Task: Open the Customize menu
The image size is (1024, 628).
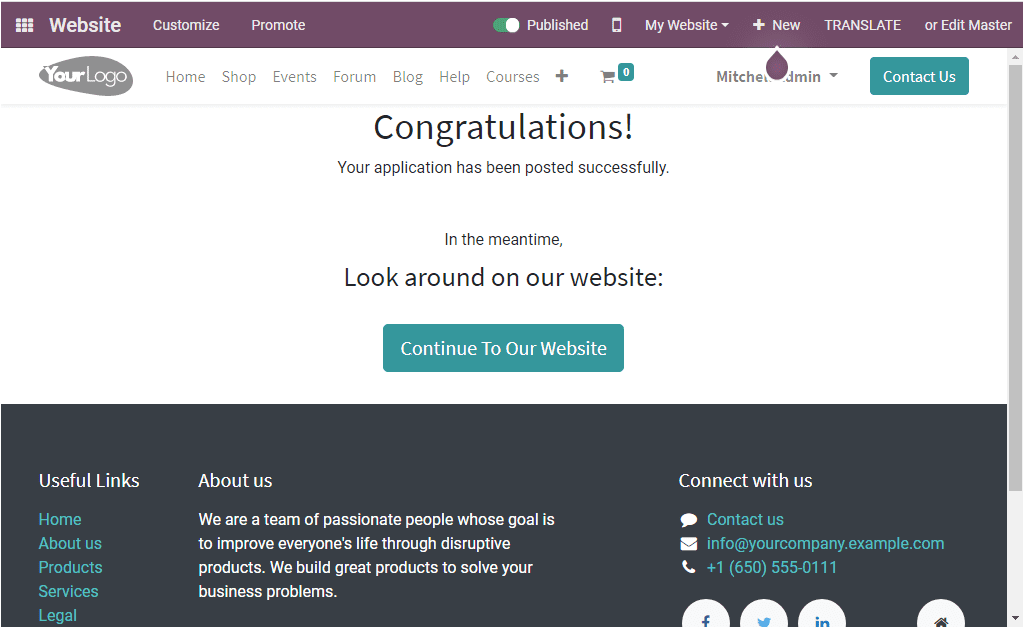Action: click(186, 25)
